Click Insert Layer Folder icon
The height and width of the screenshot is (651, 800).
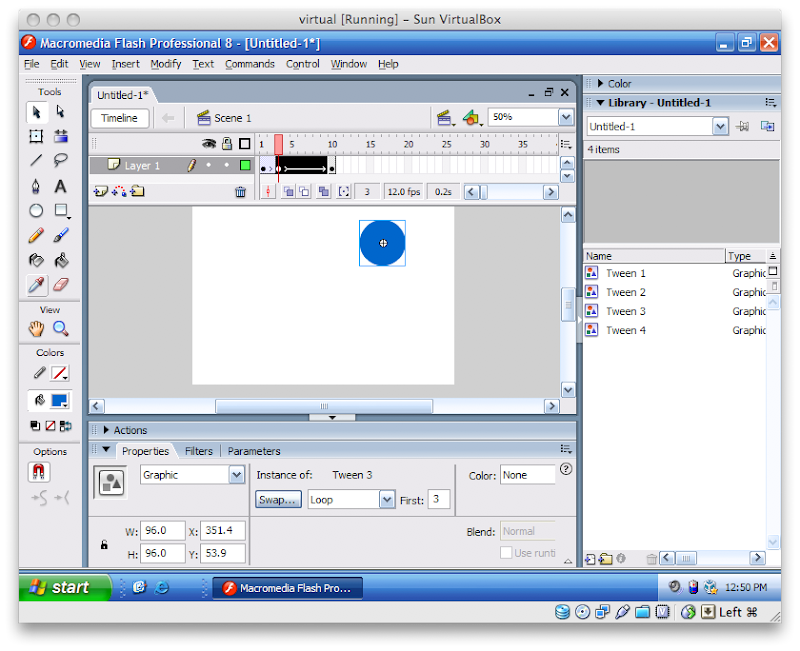tap(137, 192)
